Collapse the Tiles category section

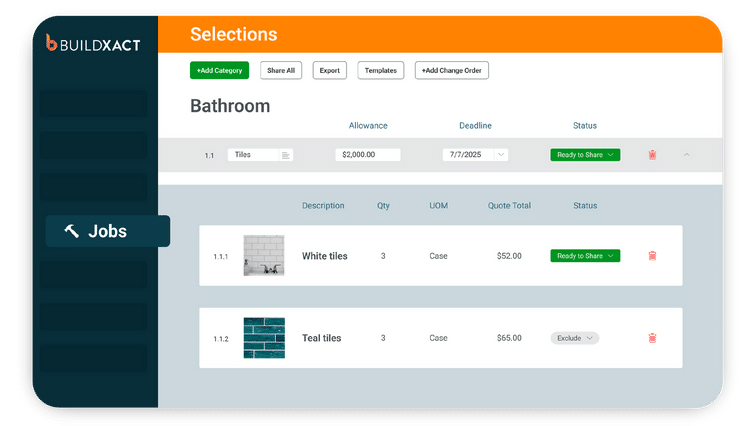pos(686,155)
